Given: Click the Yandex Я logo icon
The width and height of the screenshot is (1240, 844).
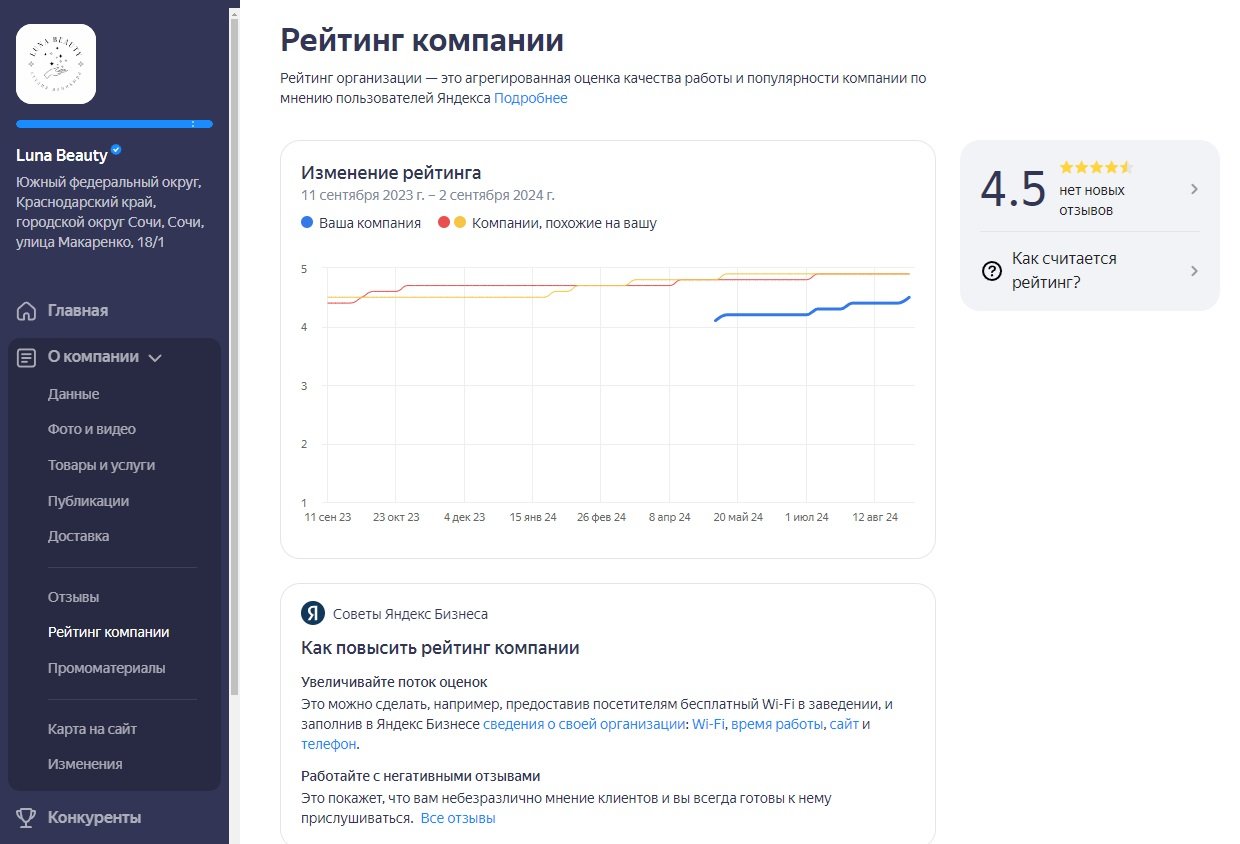Looking at the screenshot, I should pos(313,613).
